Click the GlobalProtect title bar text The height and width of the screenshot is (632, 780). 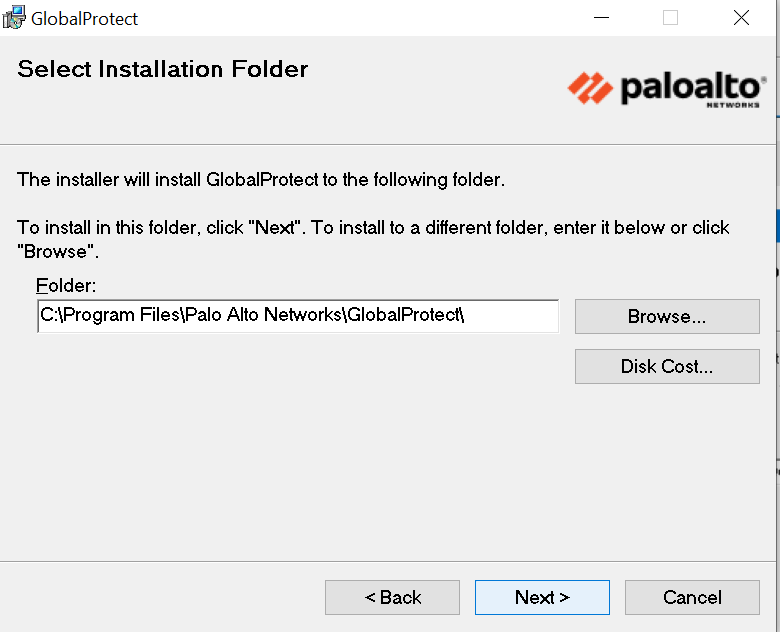coord(85,19)
